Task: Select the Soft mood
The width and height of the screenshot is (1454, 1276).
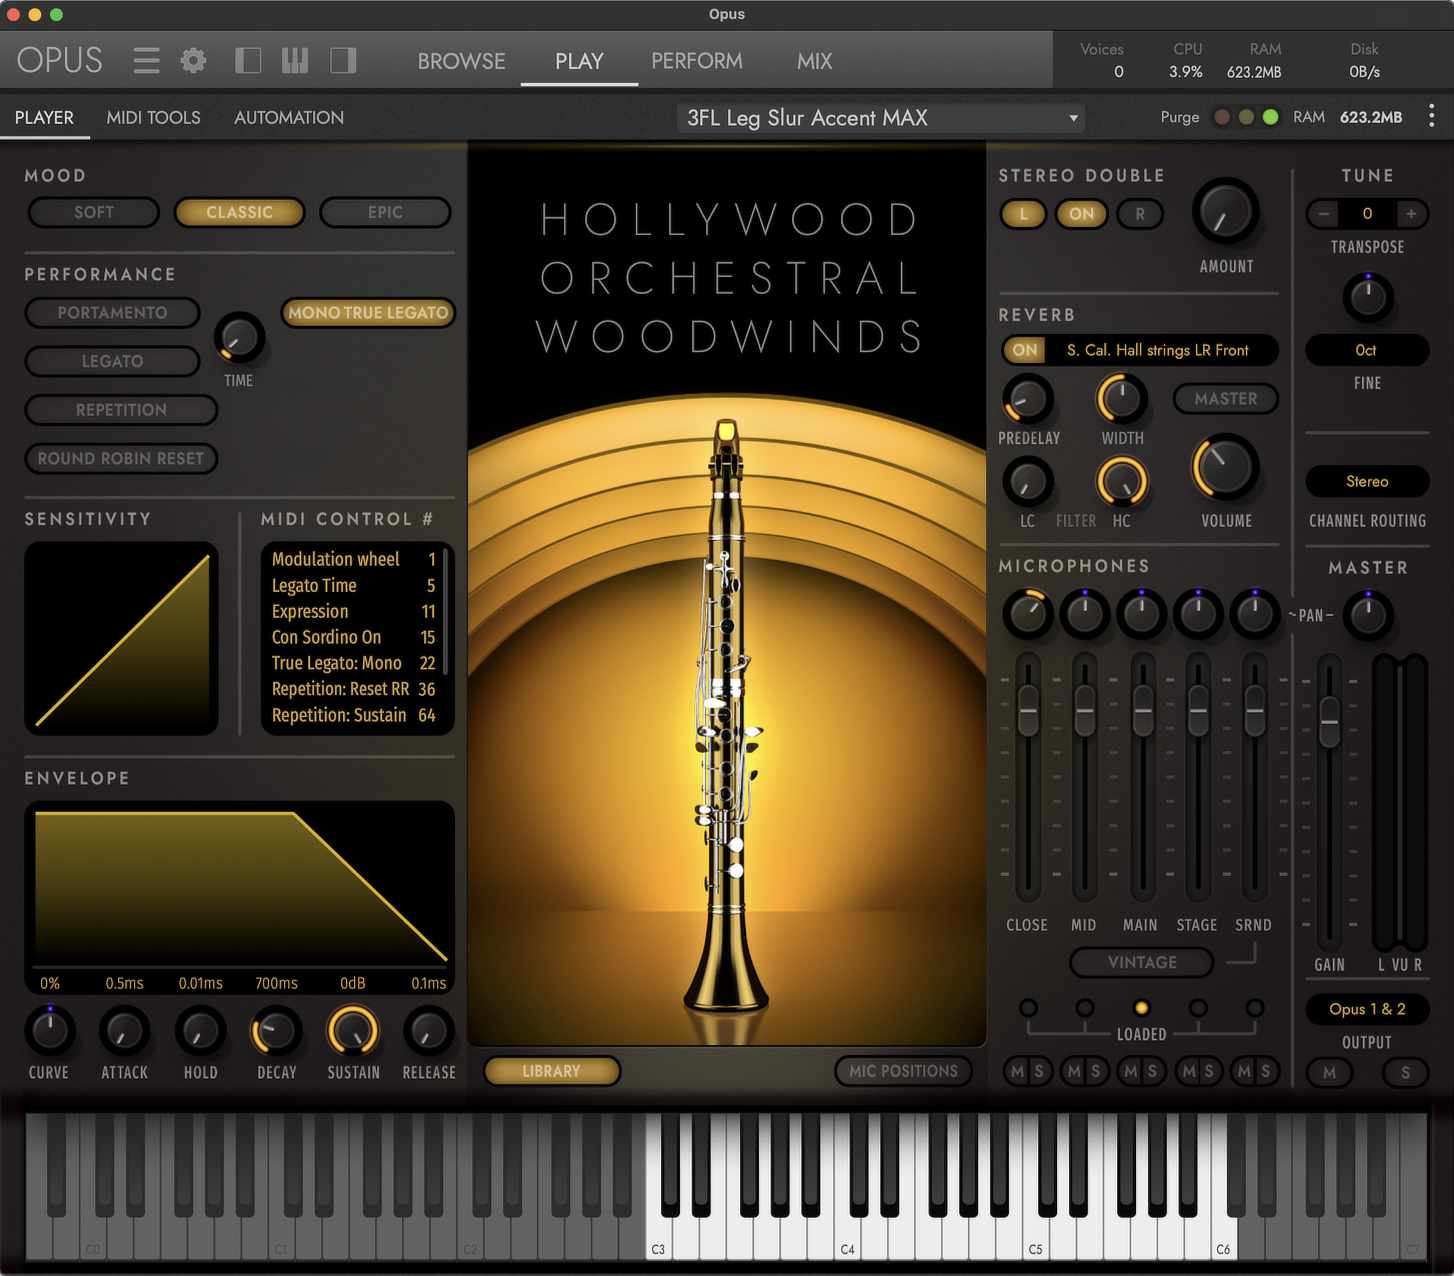Action: click(94, 212)
